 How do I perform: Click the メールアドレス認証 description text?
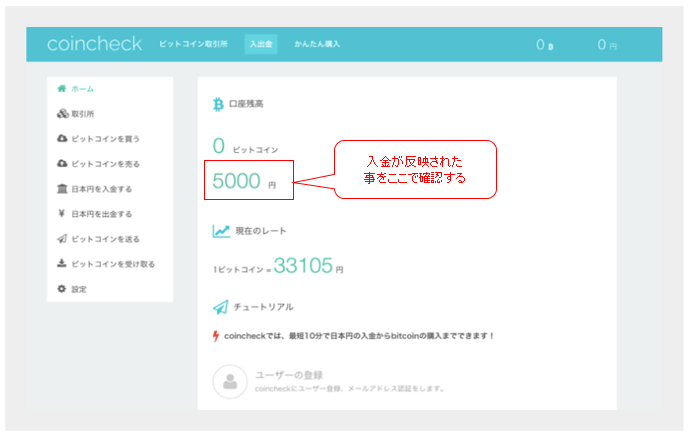349,389
